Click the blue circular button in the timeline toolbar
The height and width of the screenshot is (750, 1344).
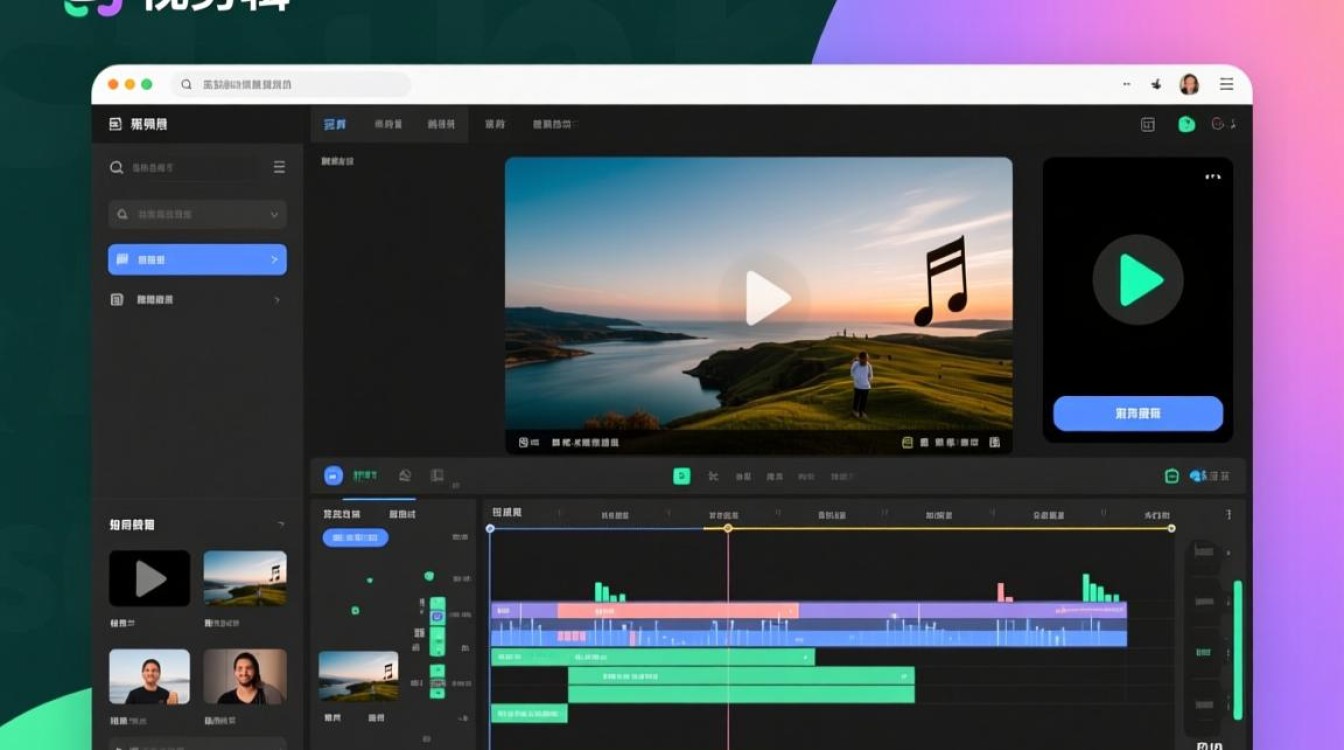(334, 476)
